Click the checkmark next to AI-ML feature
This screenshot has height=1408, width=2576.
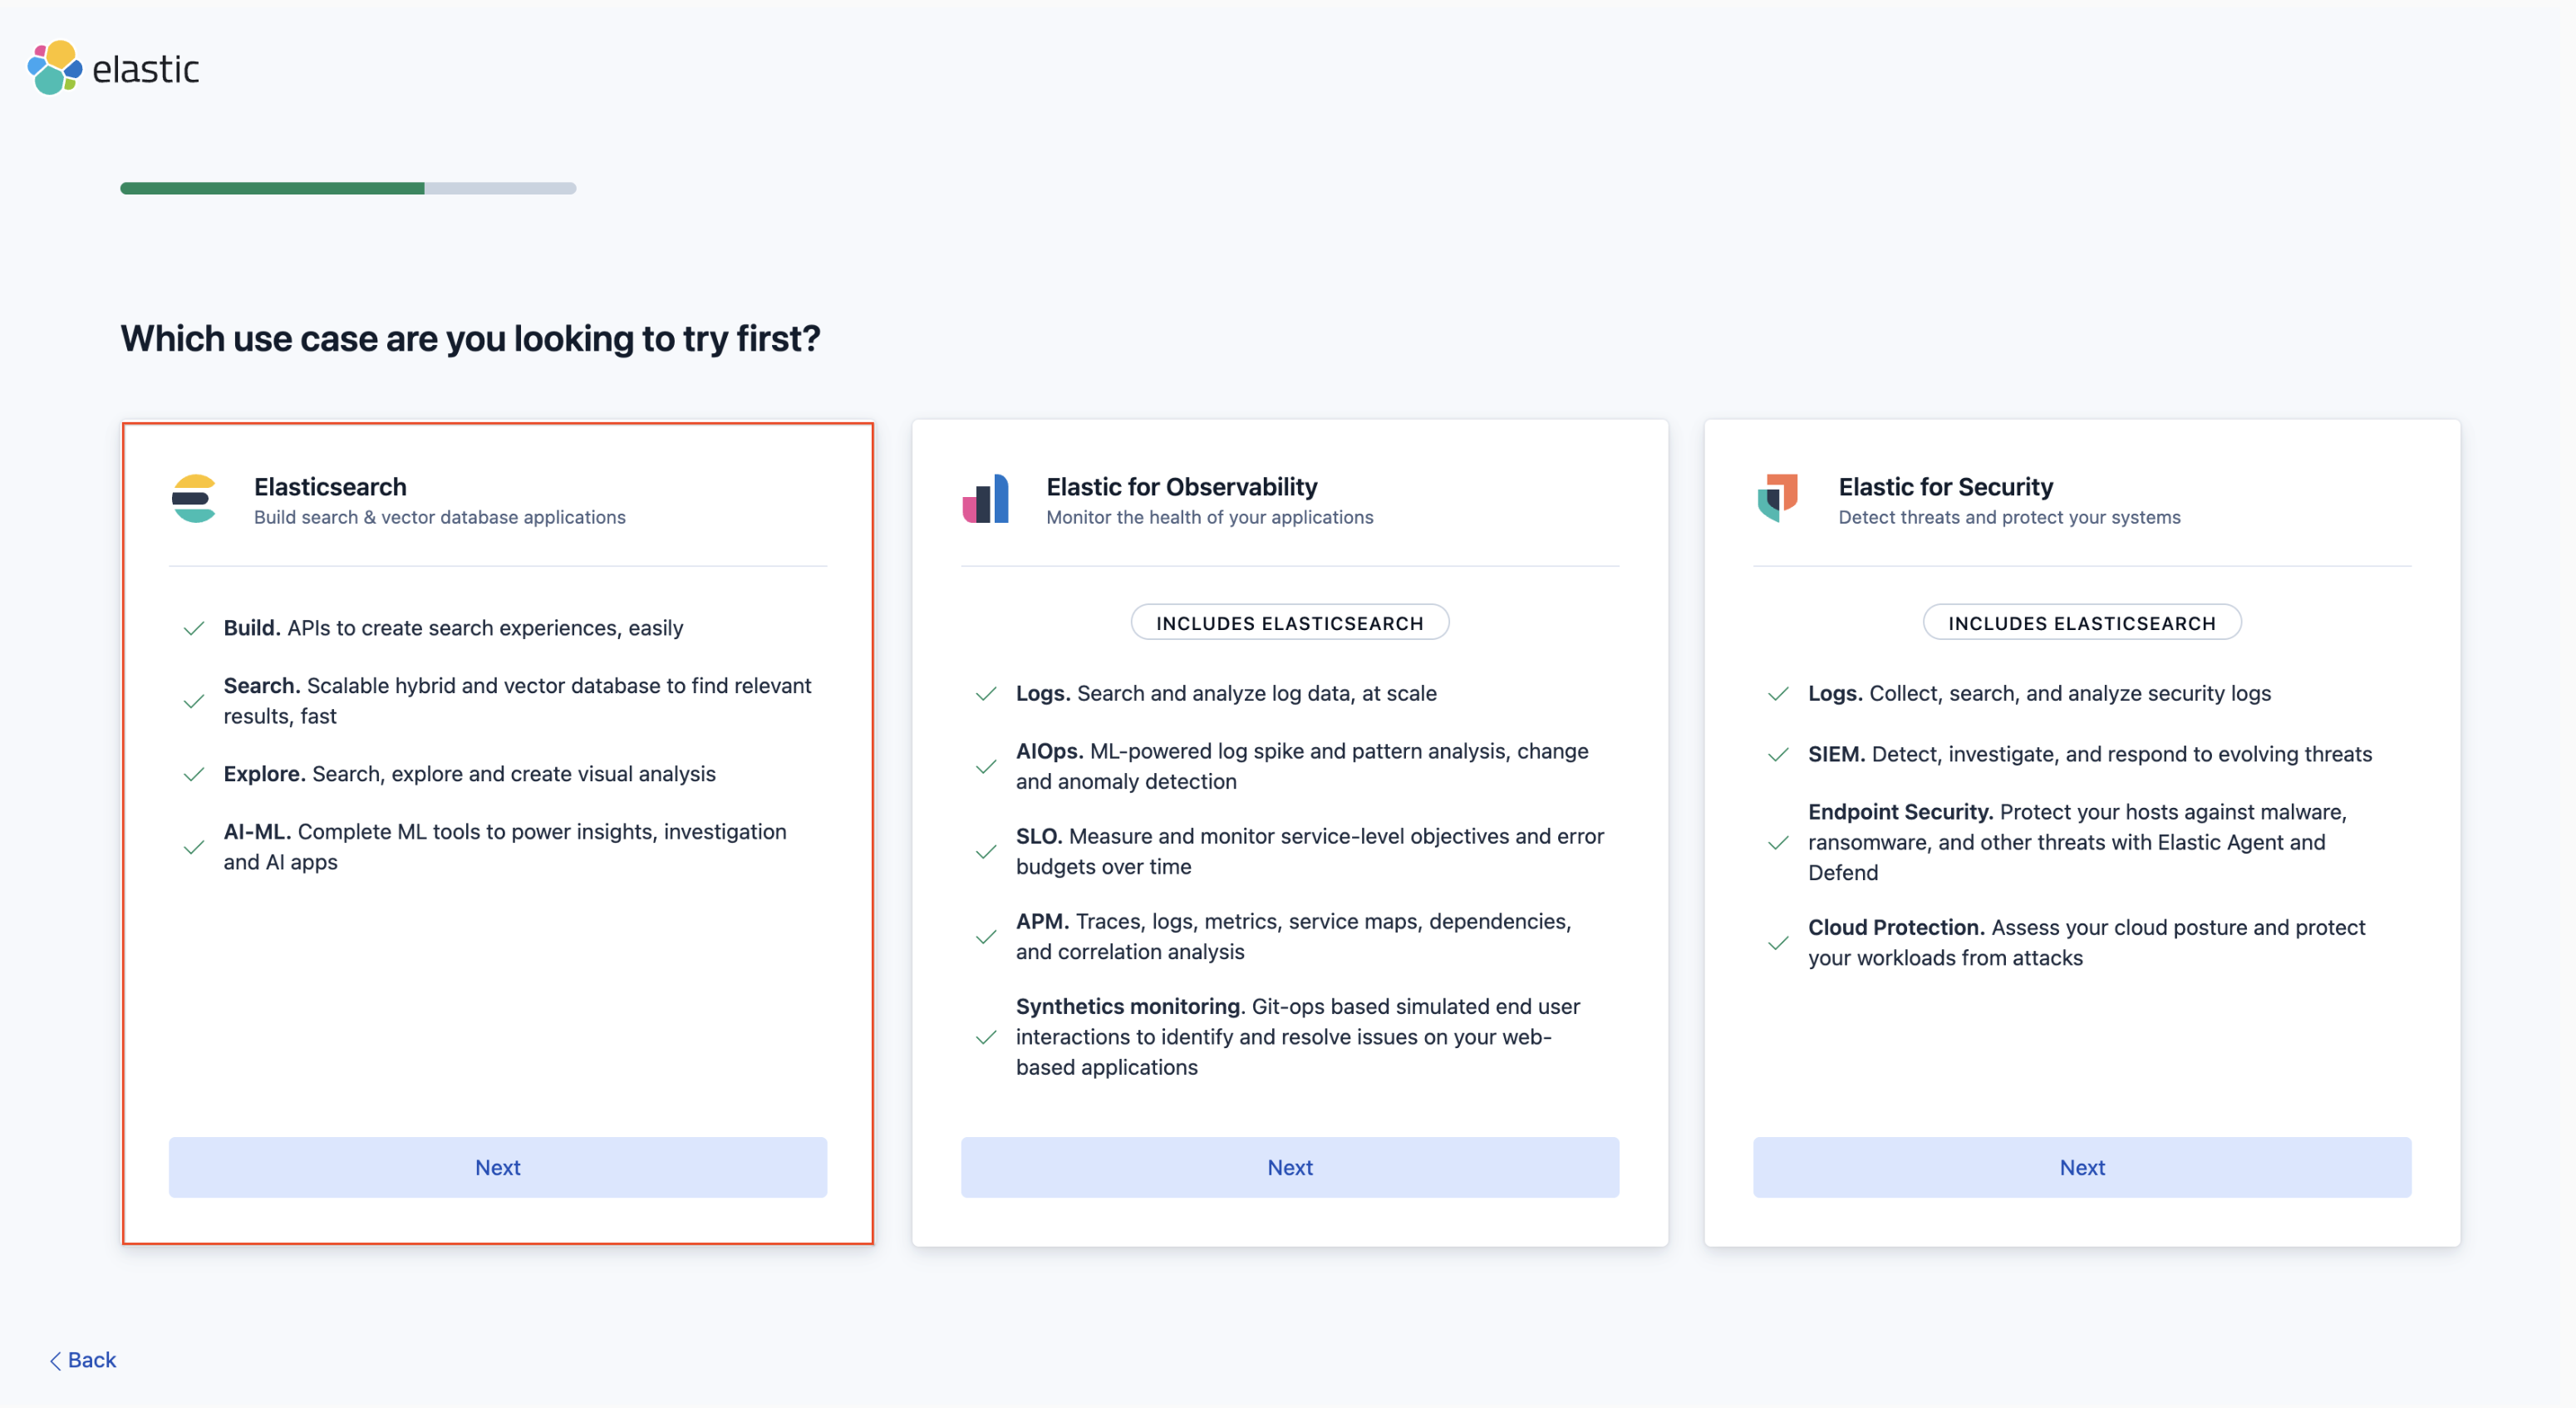point(192,847)
